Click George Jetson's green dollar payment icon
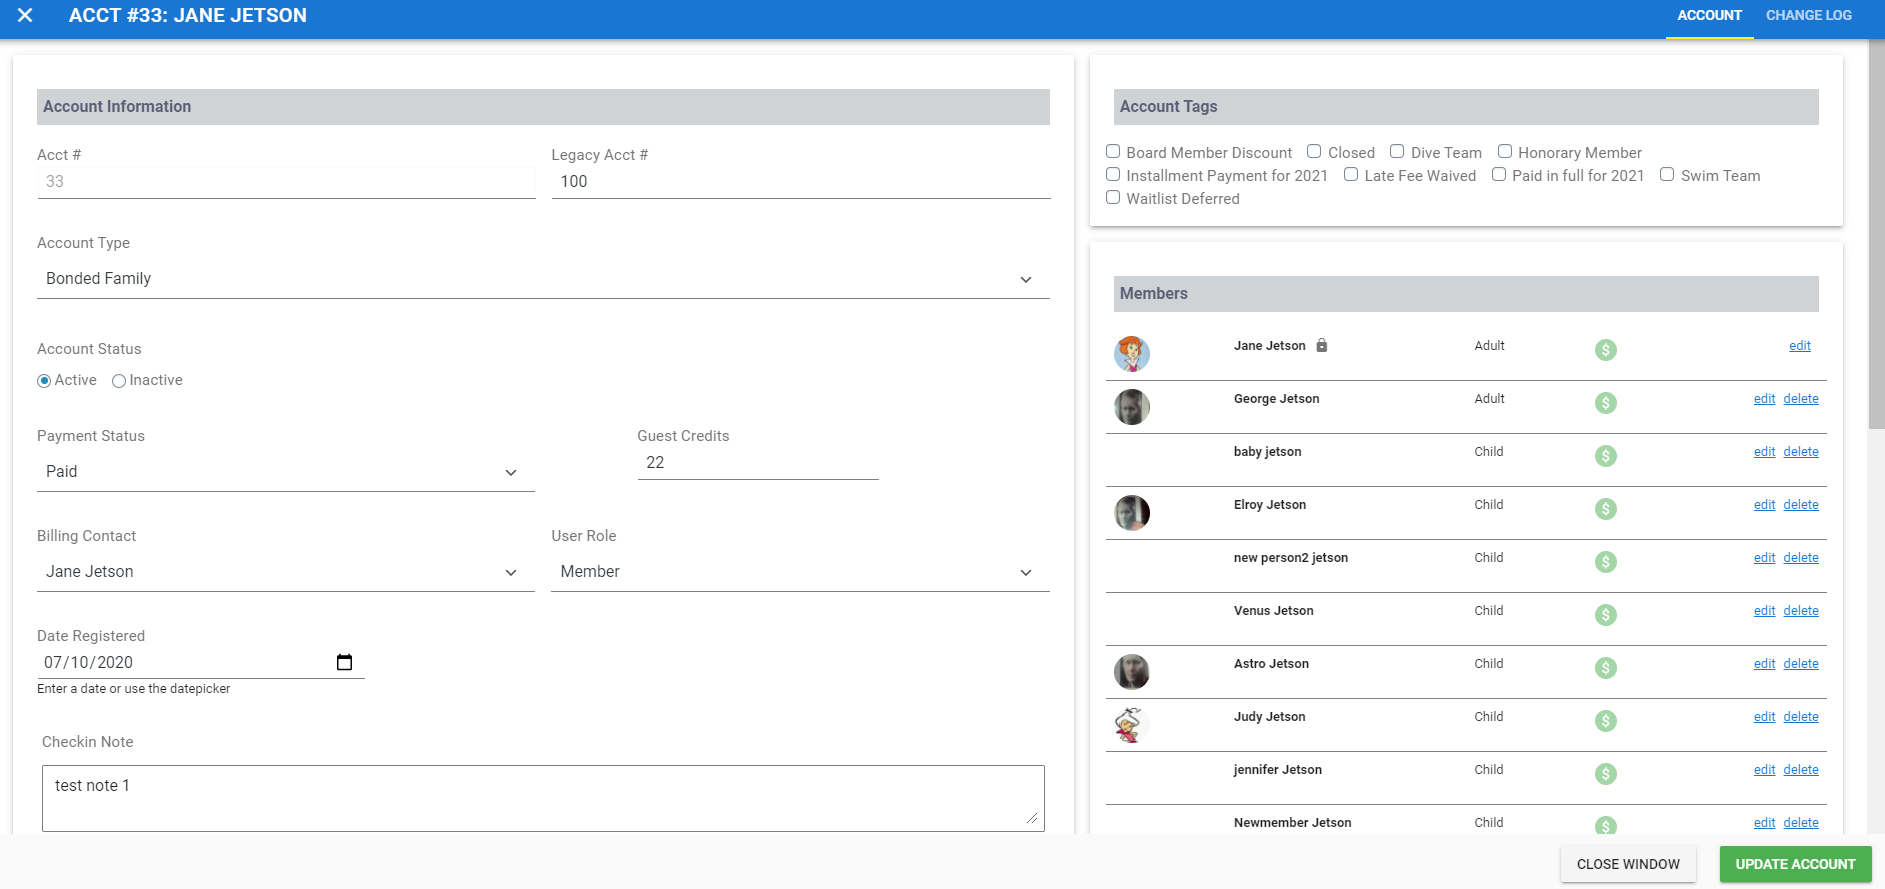 (x=1606, y=403)
